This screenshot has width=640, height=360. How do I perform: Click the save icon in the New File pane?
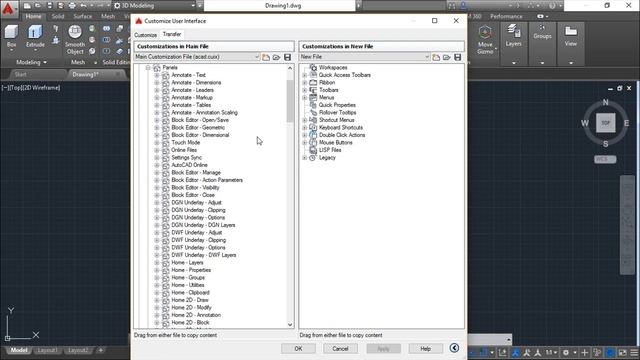[458, 57]
